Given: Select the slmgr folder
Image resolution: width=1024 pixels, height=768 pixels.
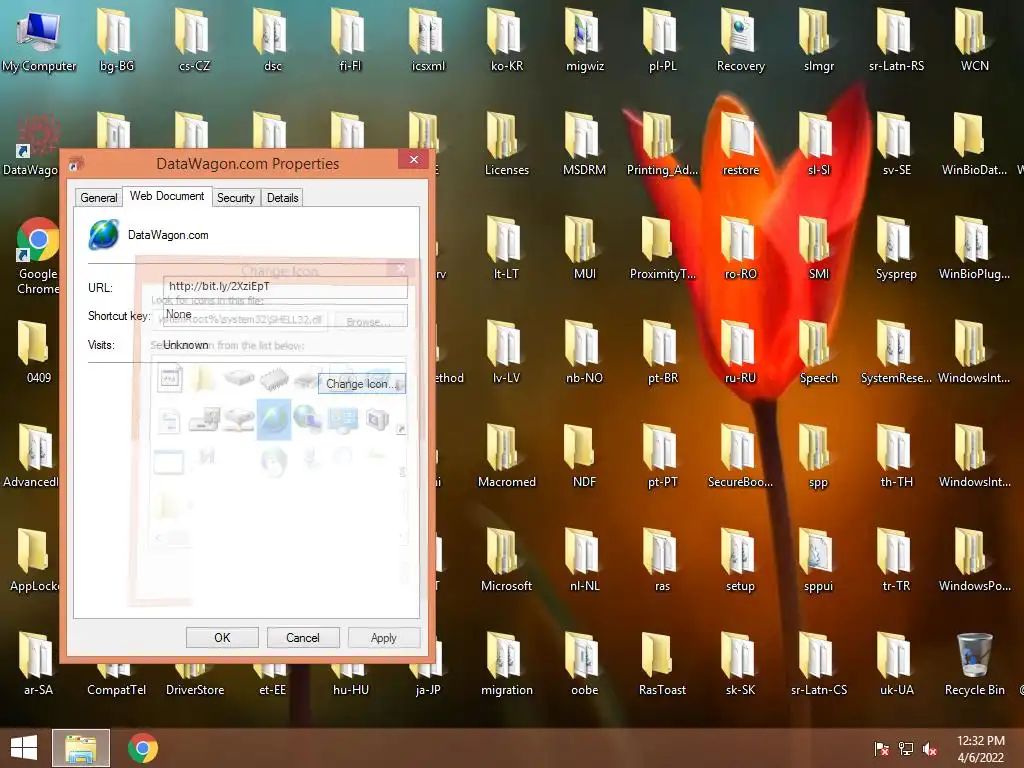Looking at the screenshot, I should point(818,40).
